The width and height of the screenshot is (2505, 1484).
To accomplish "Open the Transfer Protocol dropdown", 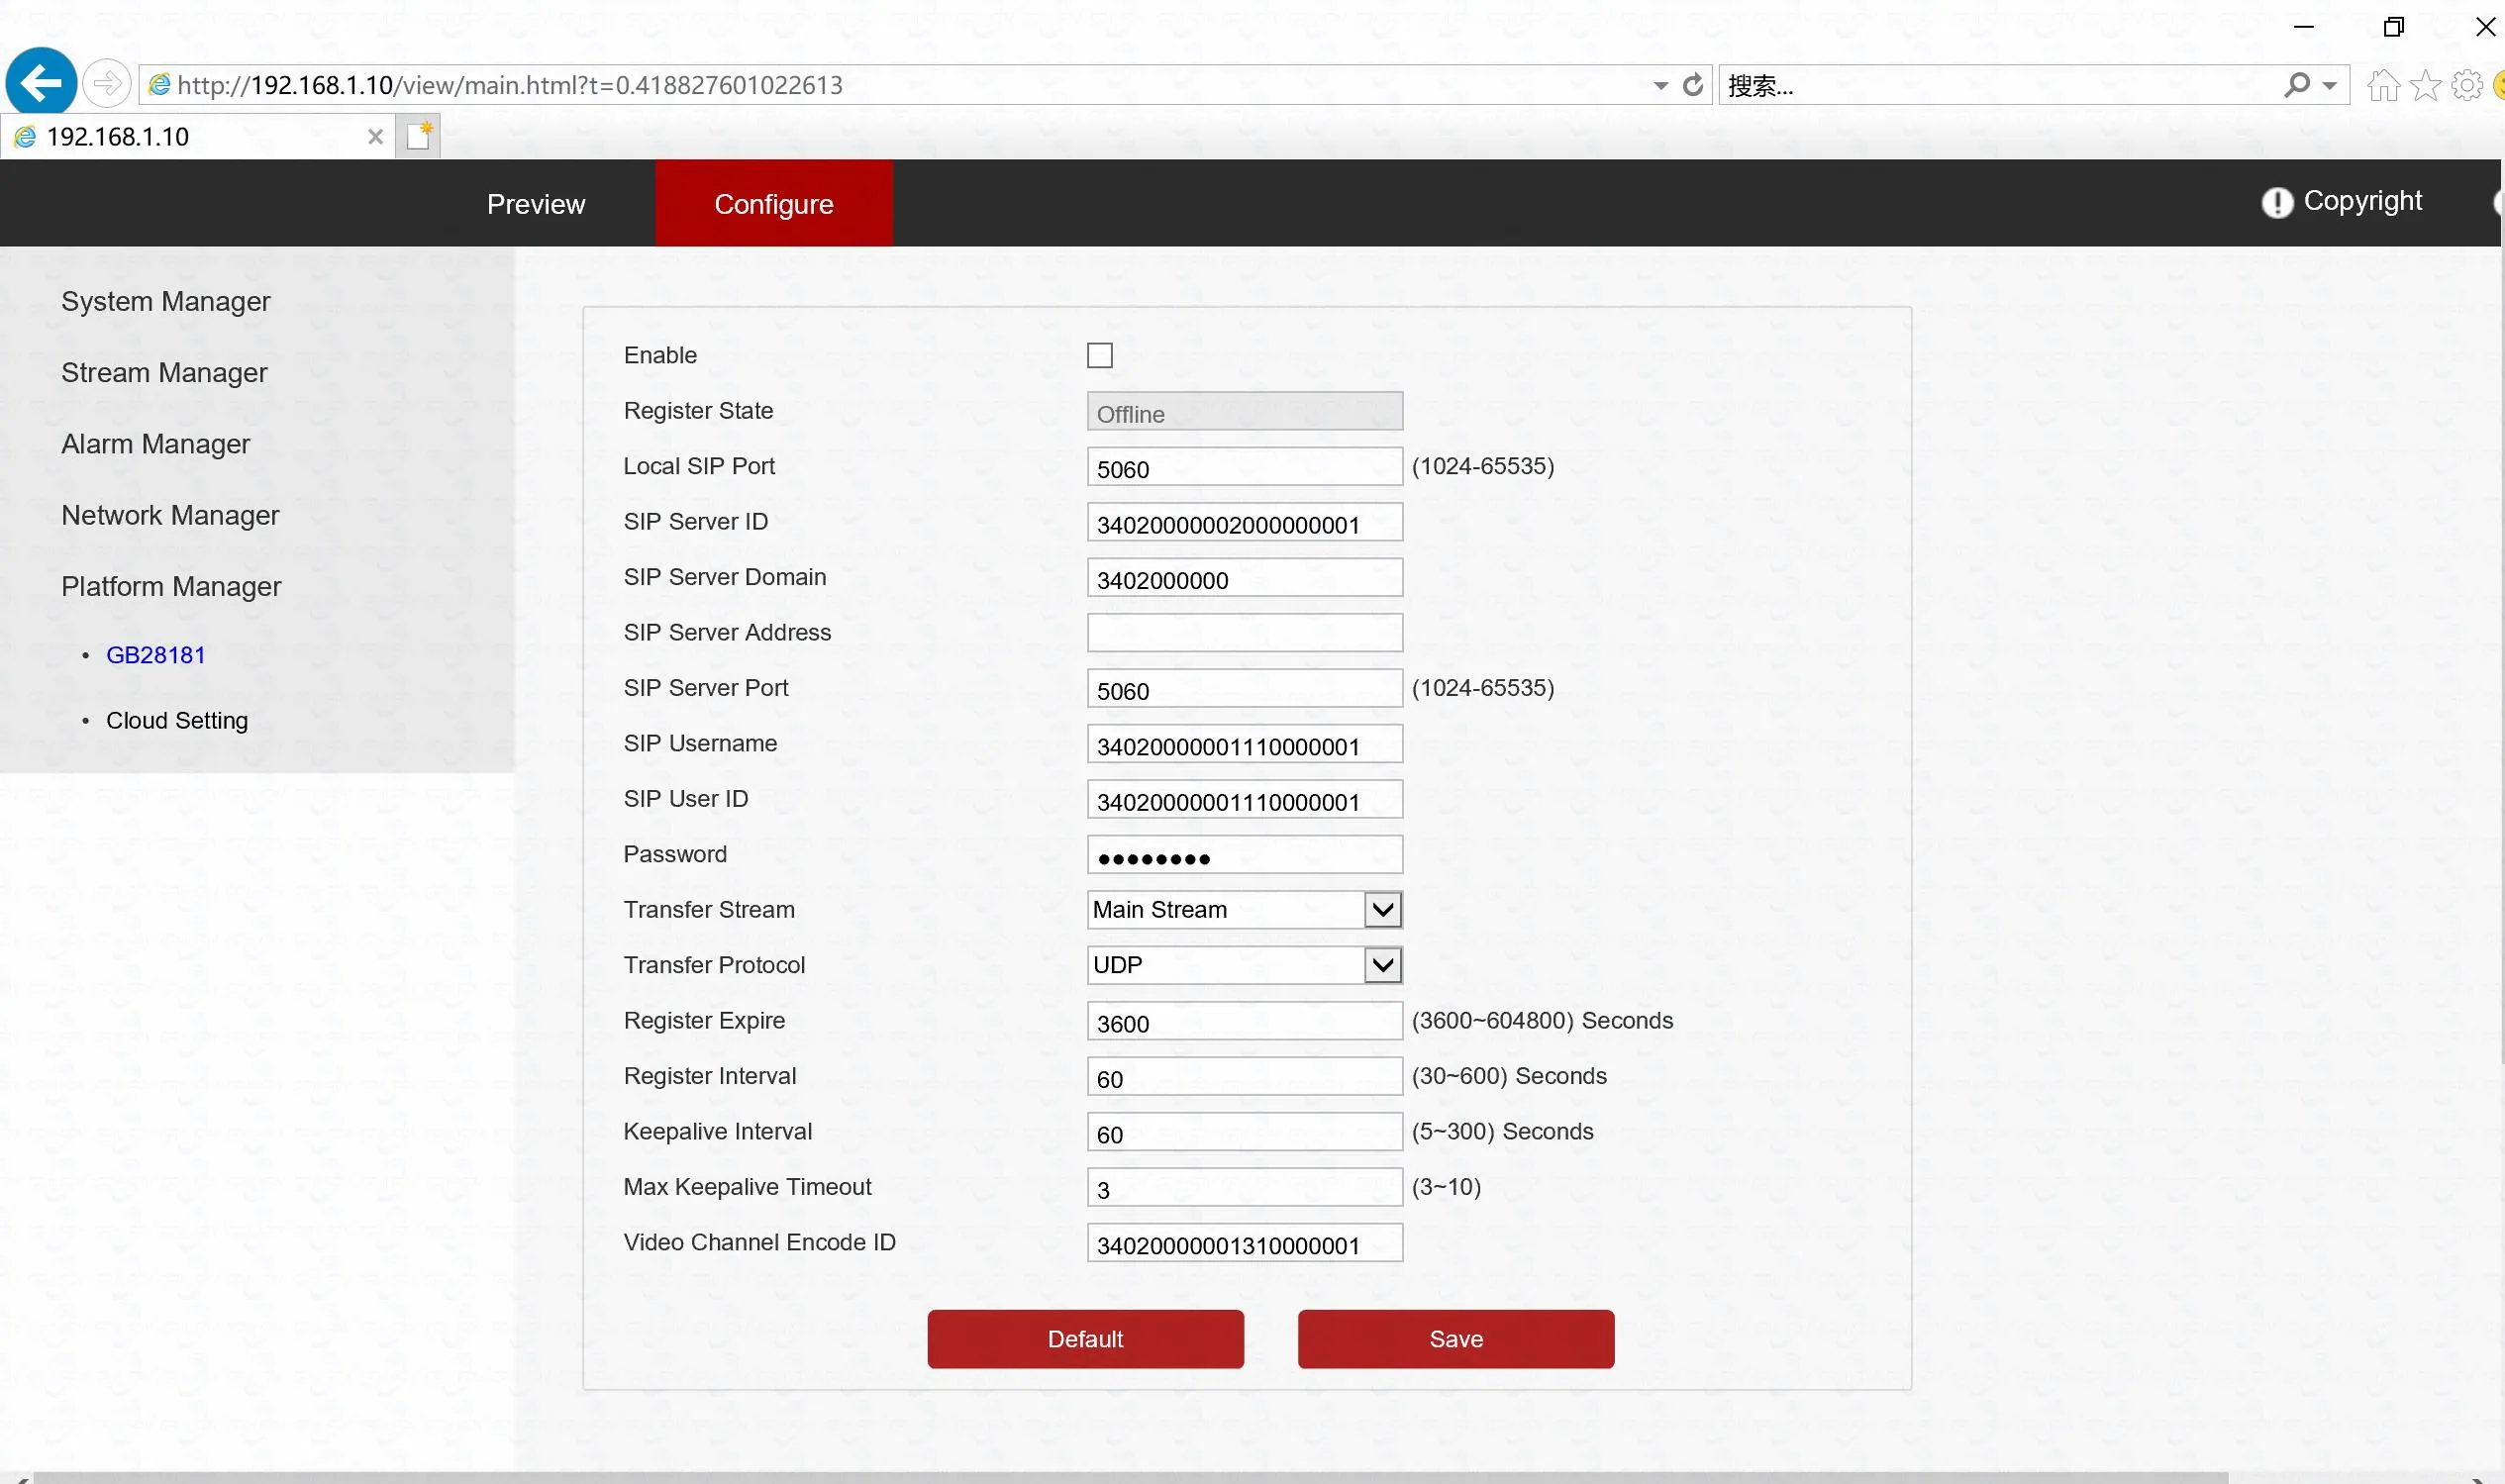I will [1244, 964].
